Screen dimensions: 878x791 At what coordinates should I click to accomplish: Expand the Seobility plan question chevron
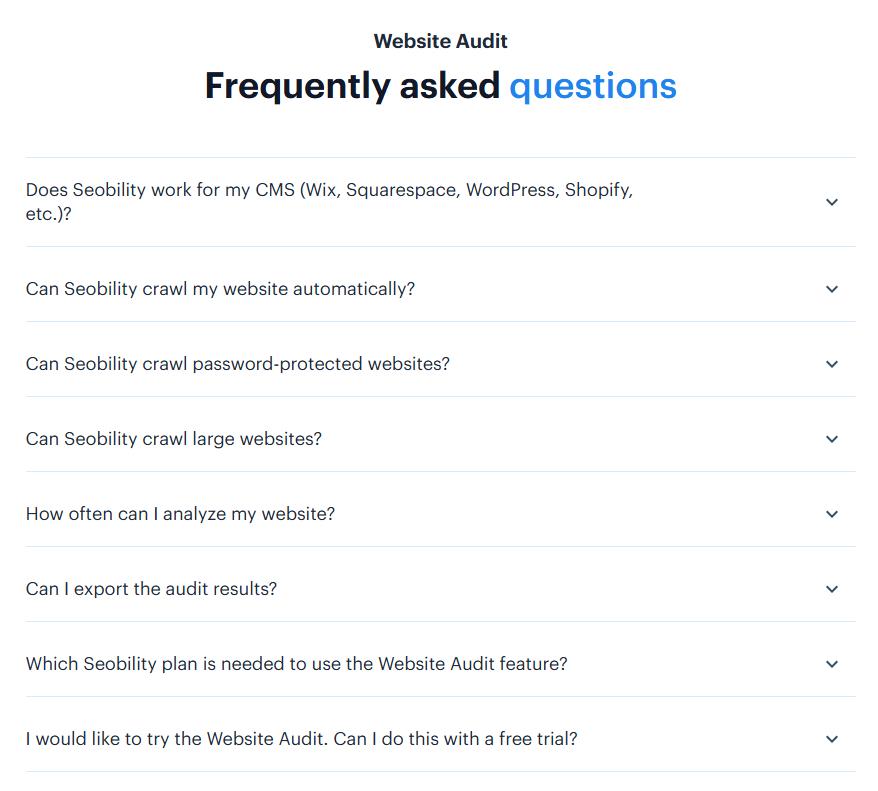click(832, 664)
